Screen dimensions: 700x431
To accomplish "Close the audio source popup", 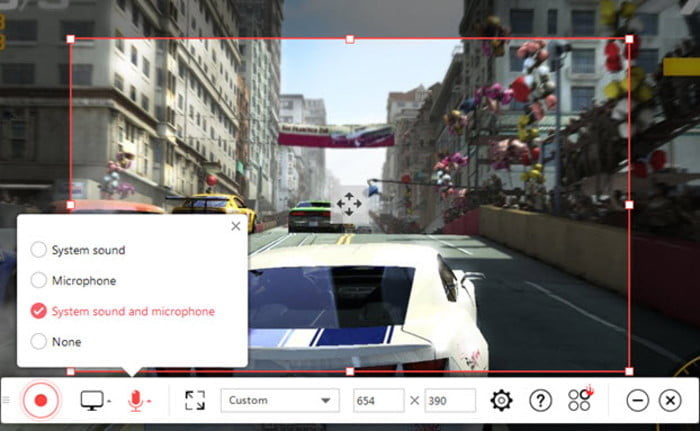I will click(236, 226).
